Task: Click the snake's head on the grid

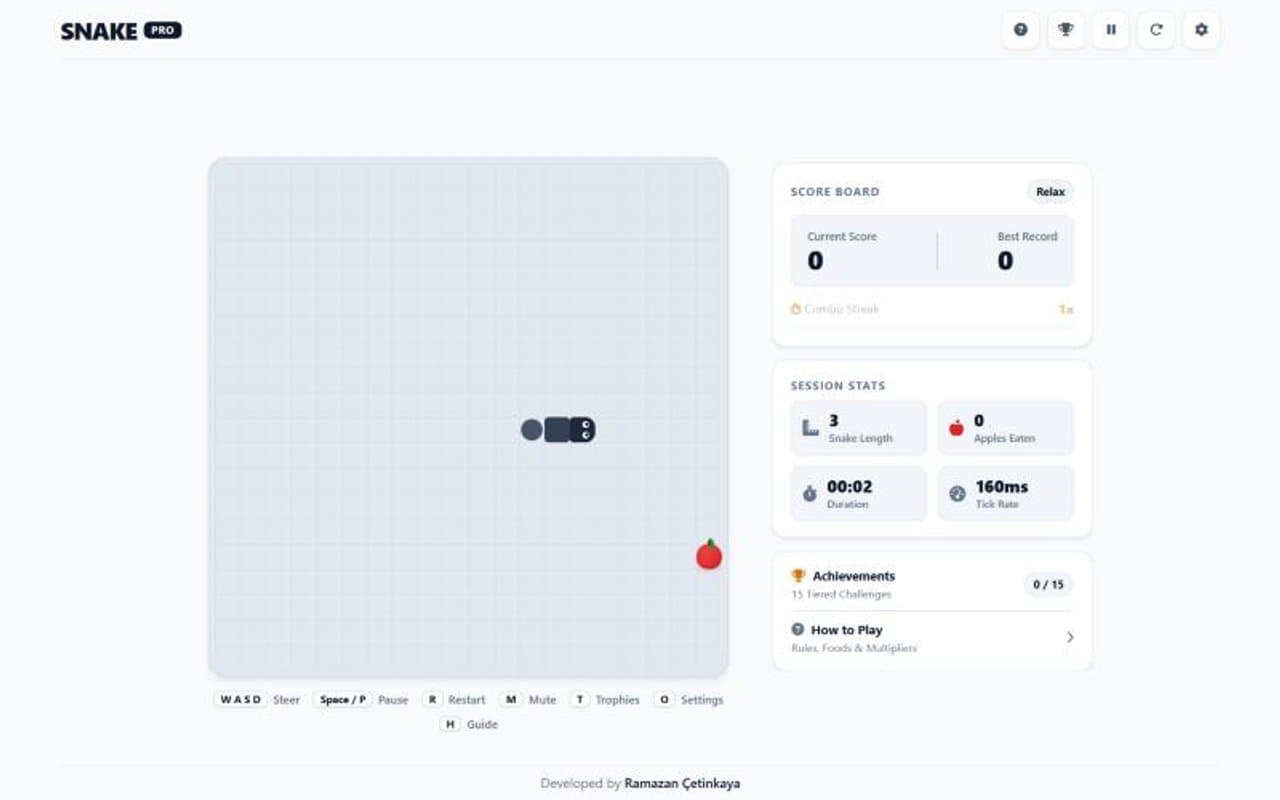Action: [583, 430]
